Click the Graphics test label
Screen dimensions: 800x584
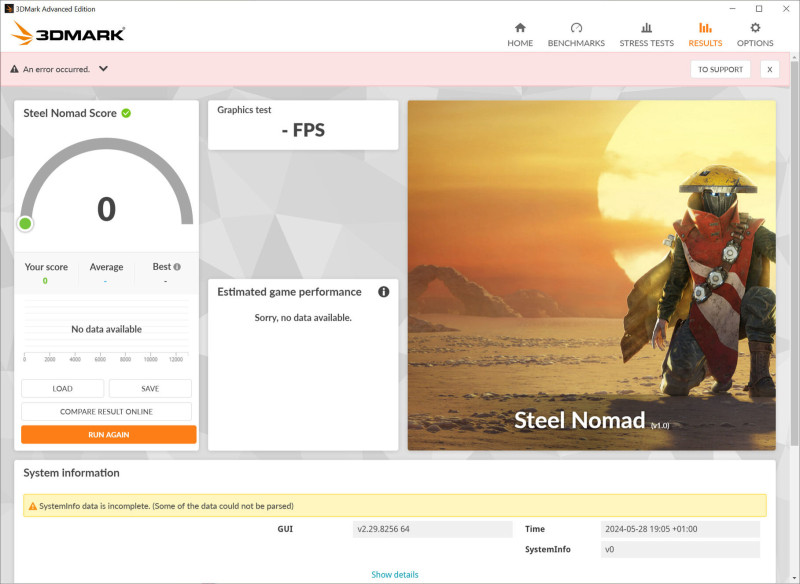coord(244,110)
